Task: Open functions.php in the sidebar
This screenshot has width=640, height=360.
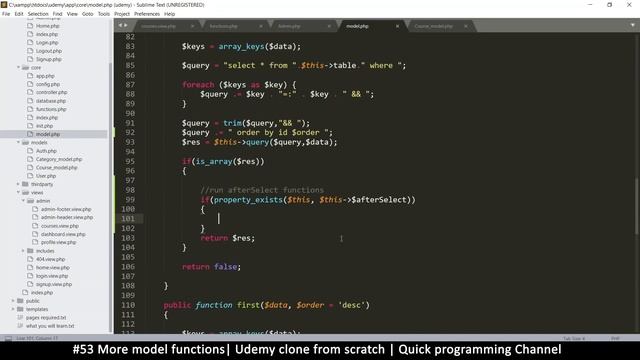Action: point(51,109)
